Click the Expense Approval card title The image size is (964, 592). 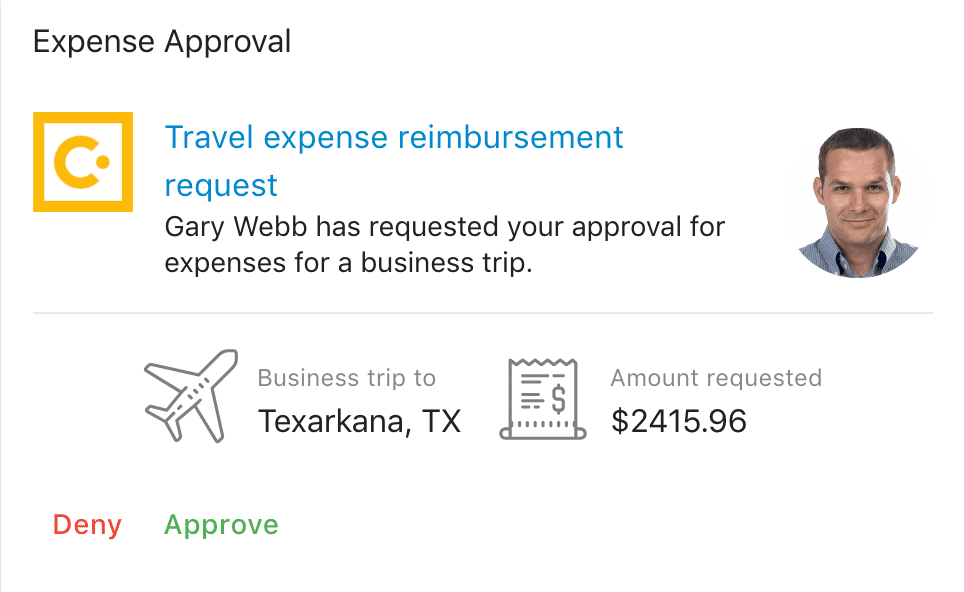pyautogui.click(x=162, y=42)
